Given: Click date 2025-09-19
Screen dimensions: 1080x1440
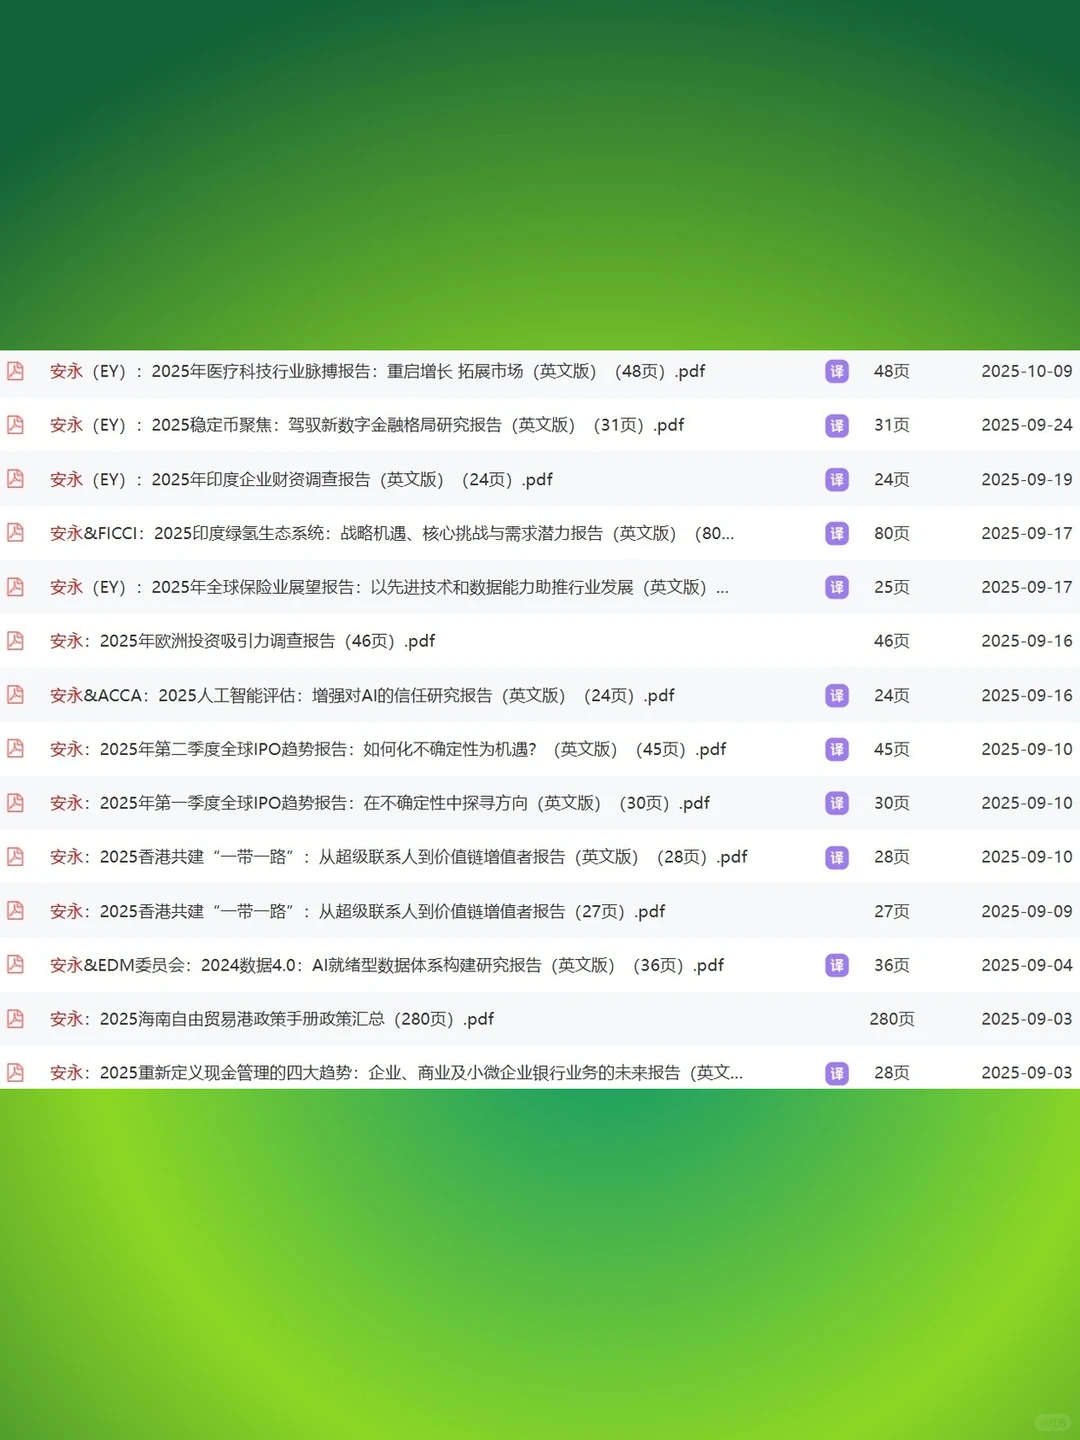Looking at the screenshot, I should coord(1026,479).
